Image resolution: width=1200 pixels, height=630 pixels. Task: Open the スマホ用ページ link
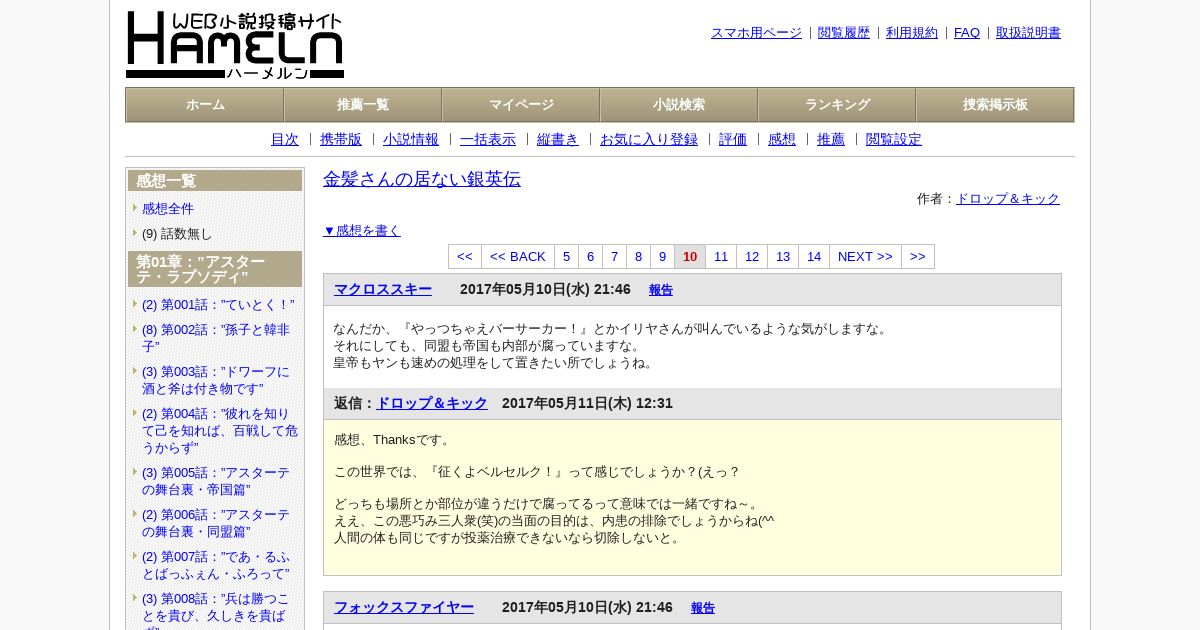pyautogui.click(x=756, y=33)
